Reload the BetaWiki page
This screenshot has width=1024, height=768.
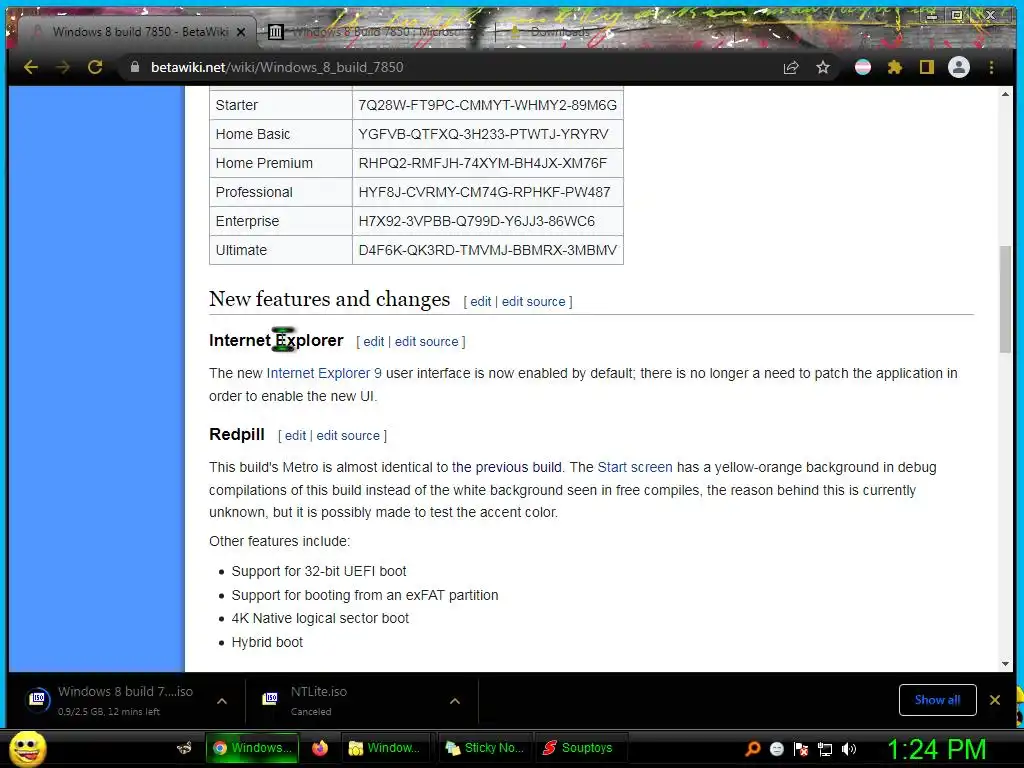(95, 67)
